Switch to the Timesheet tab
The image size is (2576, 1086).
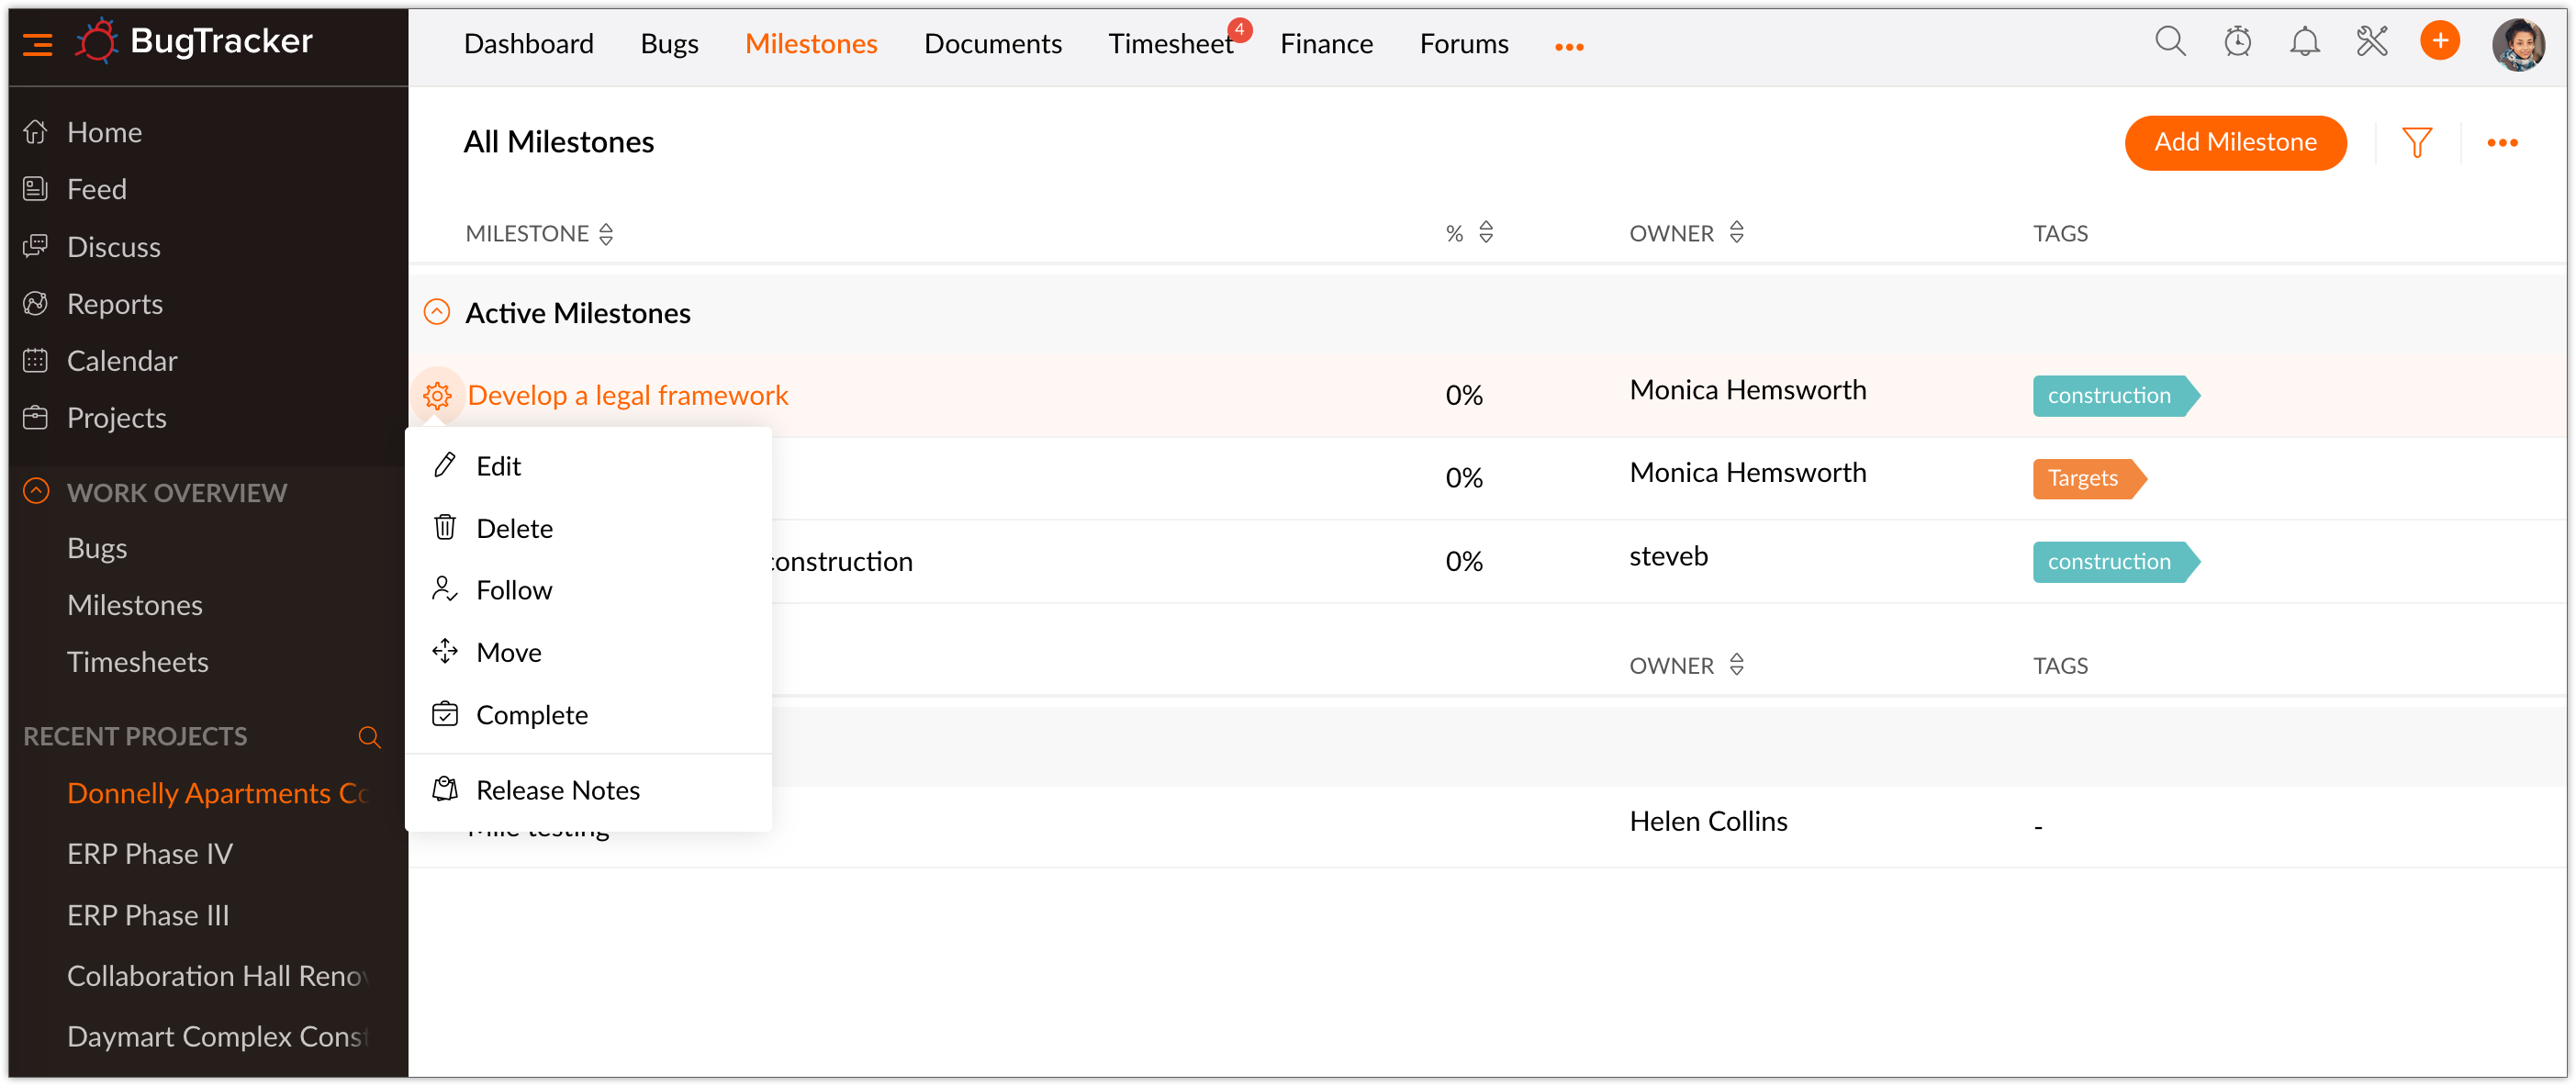pyautogui.click(x=1169, y=44)
